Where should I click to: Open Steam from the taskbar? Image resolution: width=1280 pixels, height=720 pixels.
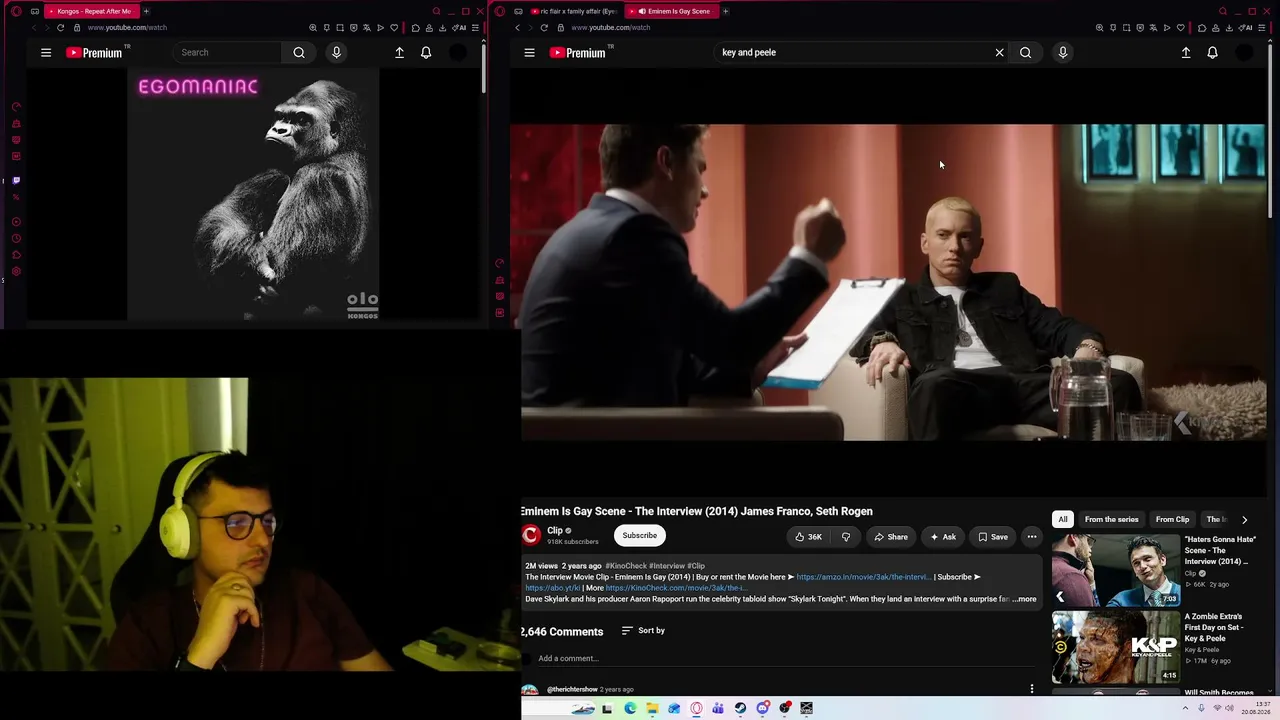tap(740, 709)
